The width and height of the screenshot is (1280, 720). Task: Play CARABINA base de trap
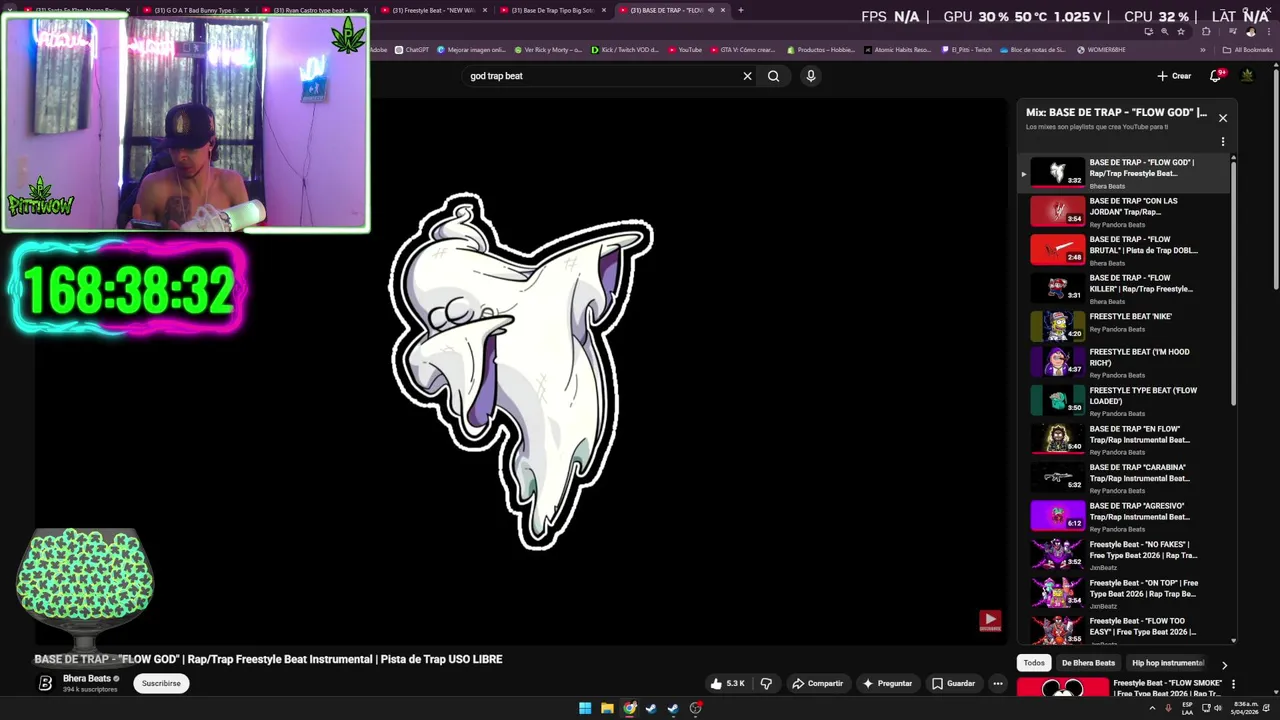(1125, 478)
